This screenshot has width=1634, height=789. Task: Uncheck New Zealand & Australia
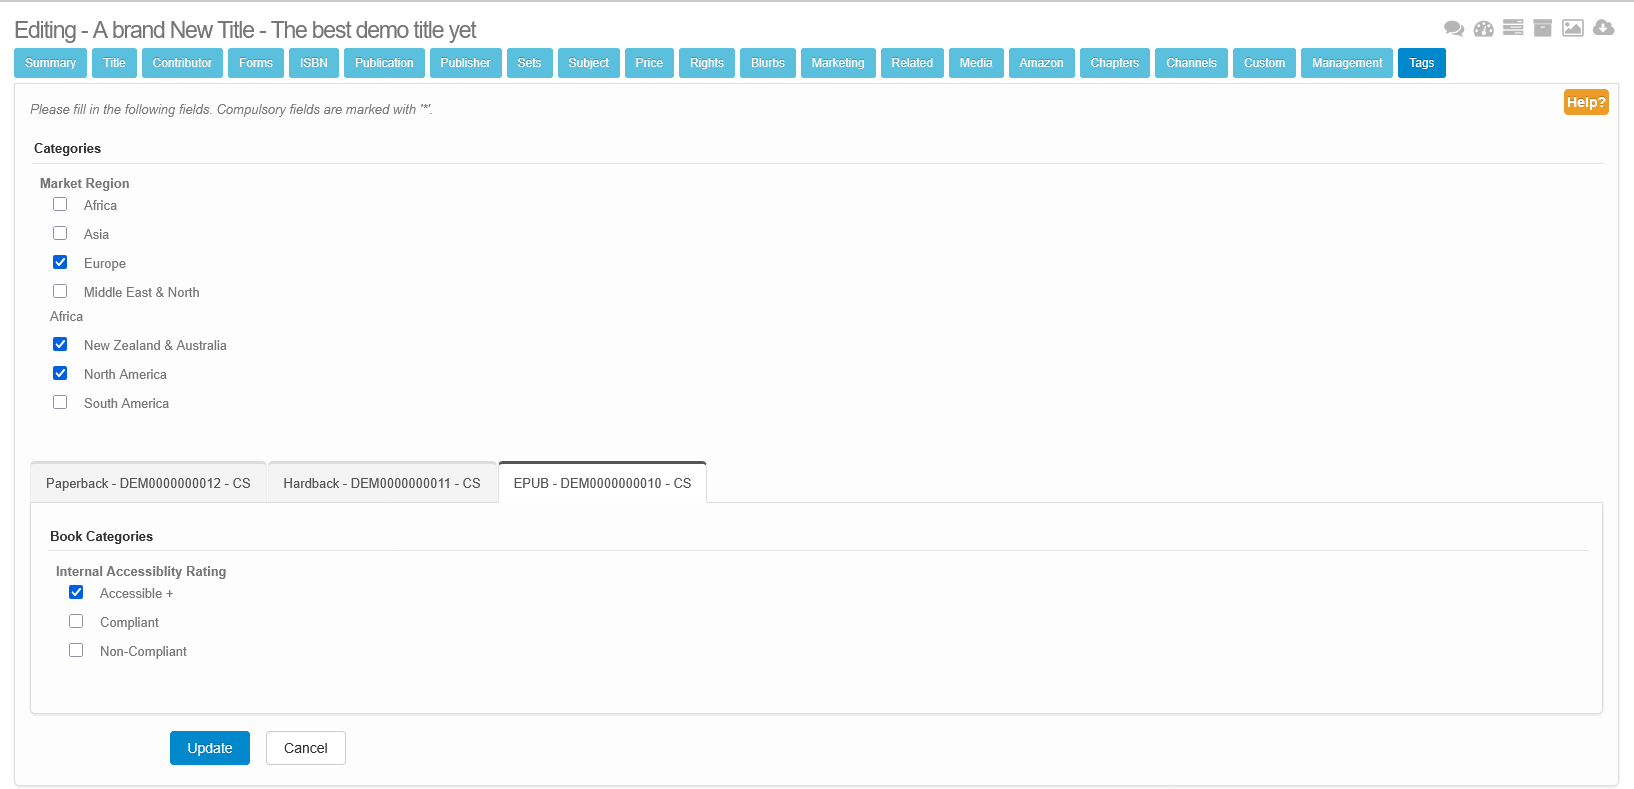[60, 344]
